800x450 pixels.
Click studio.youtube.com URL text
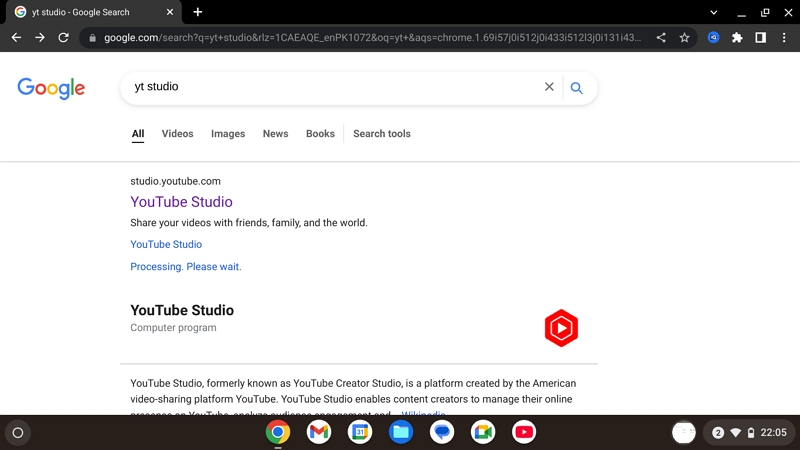pos(176,181)
